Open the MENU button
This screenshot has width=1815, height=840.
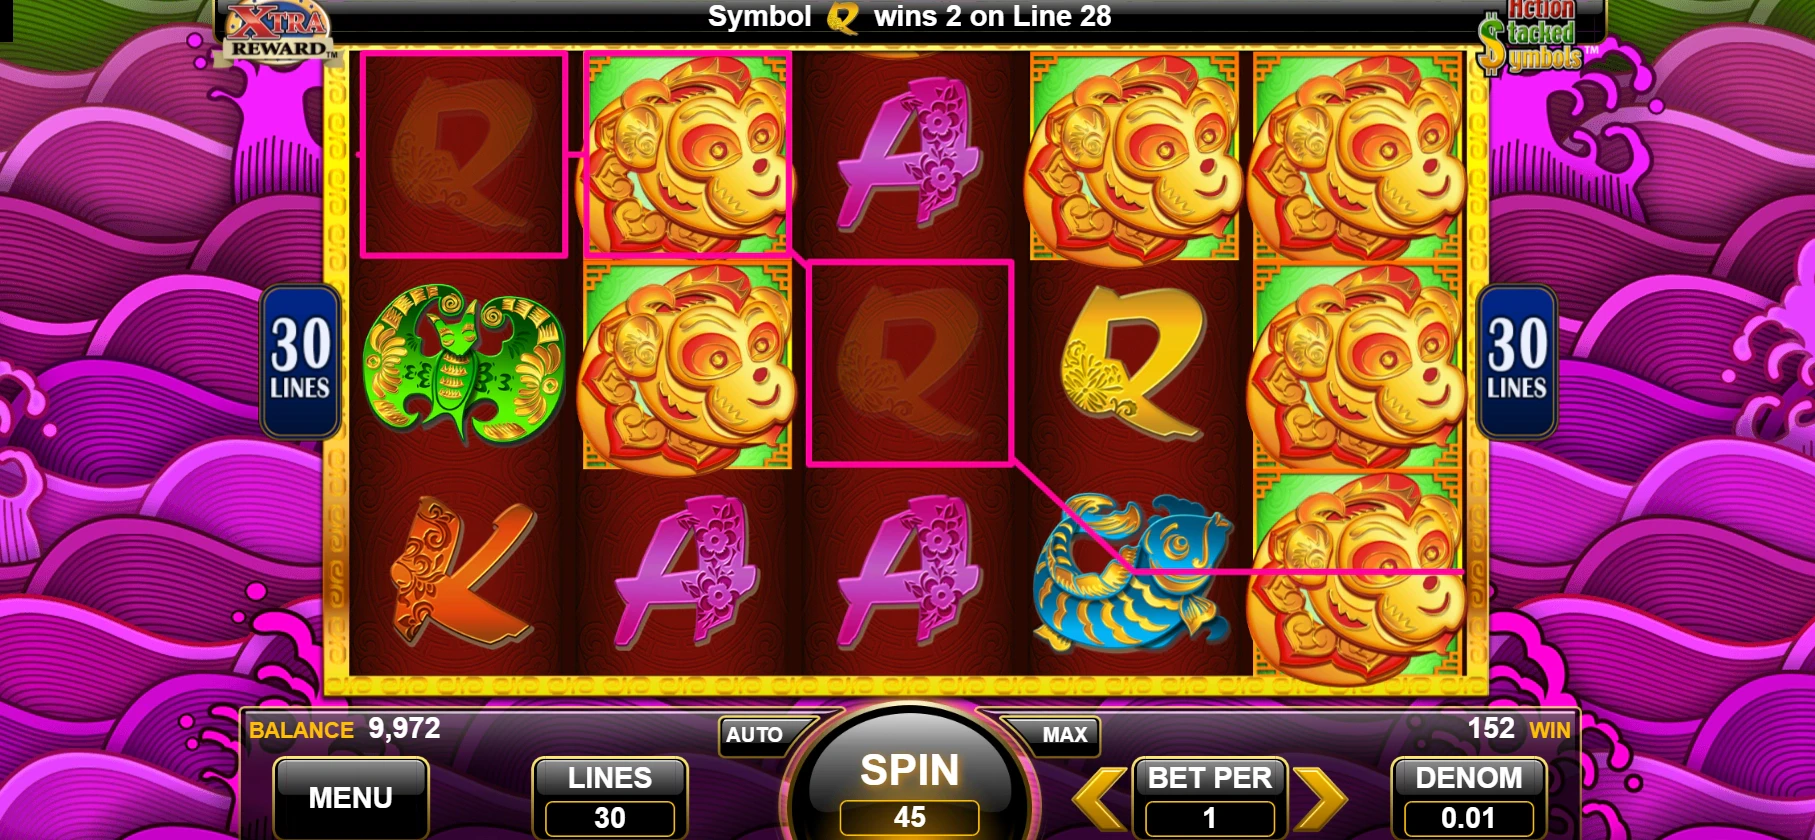coord(351,797)
